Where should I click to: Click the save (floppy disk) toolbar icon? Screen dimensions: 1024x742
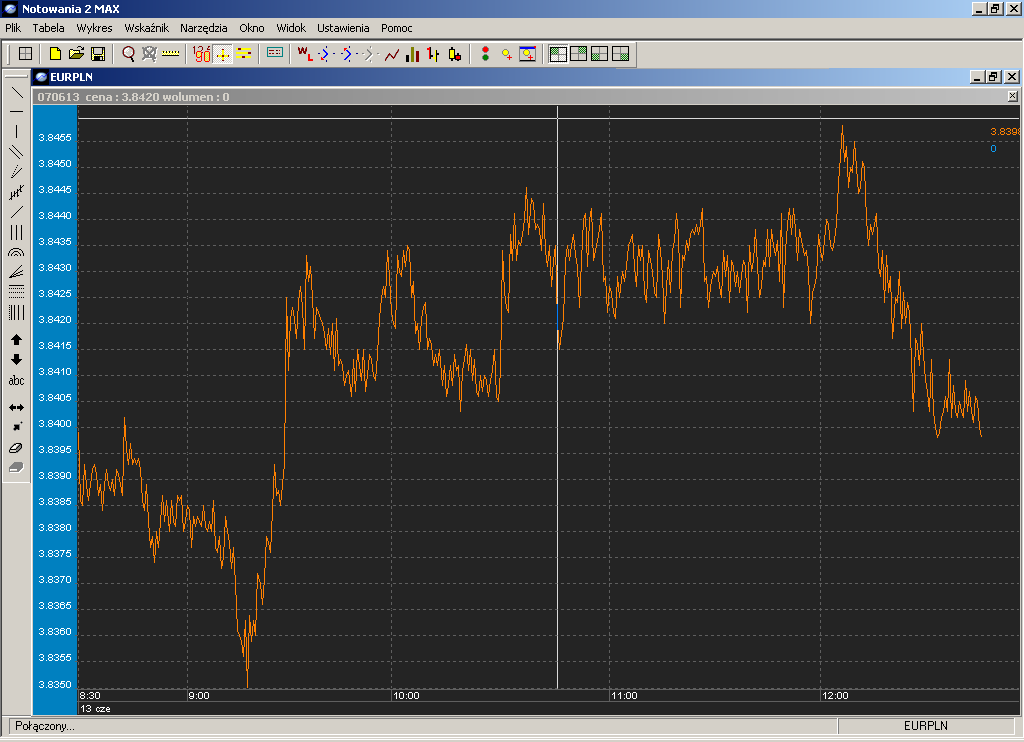[x=98, y=54]
